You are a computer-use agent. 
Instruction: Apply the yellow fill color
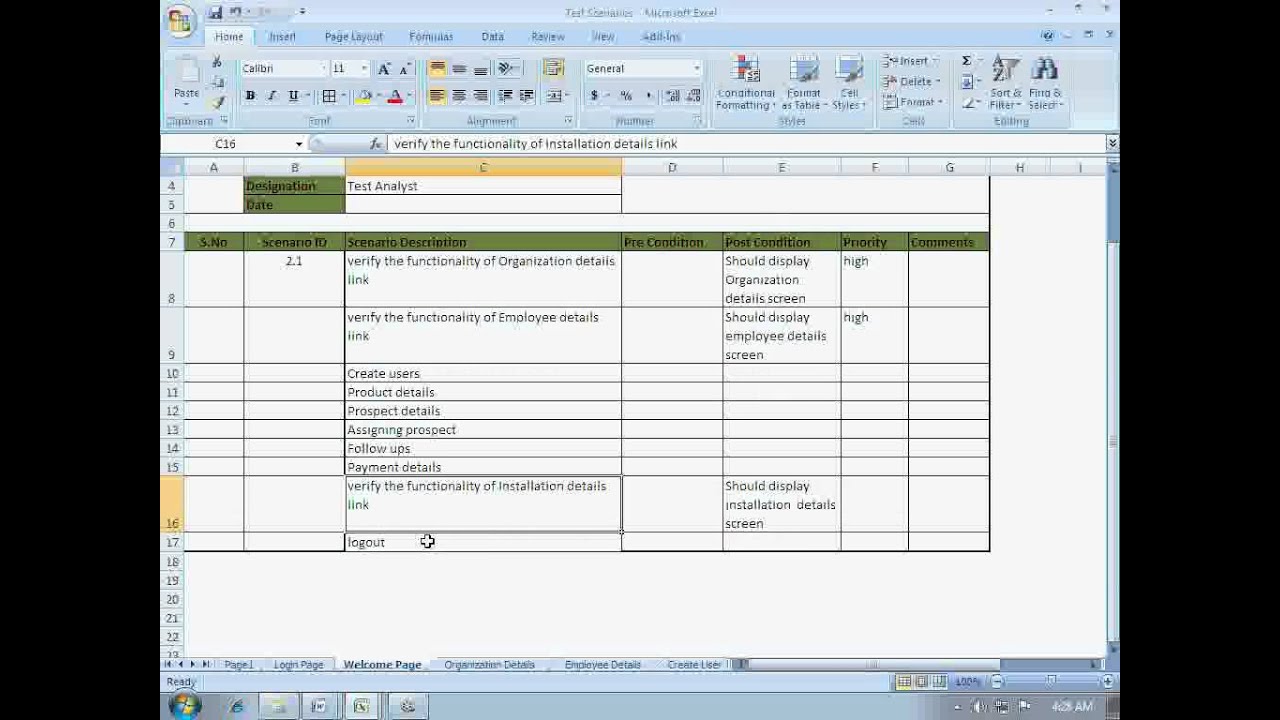point(364,96)
